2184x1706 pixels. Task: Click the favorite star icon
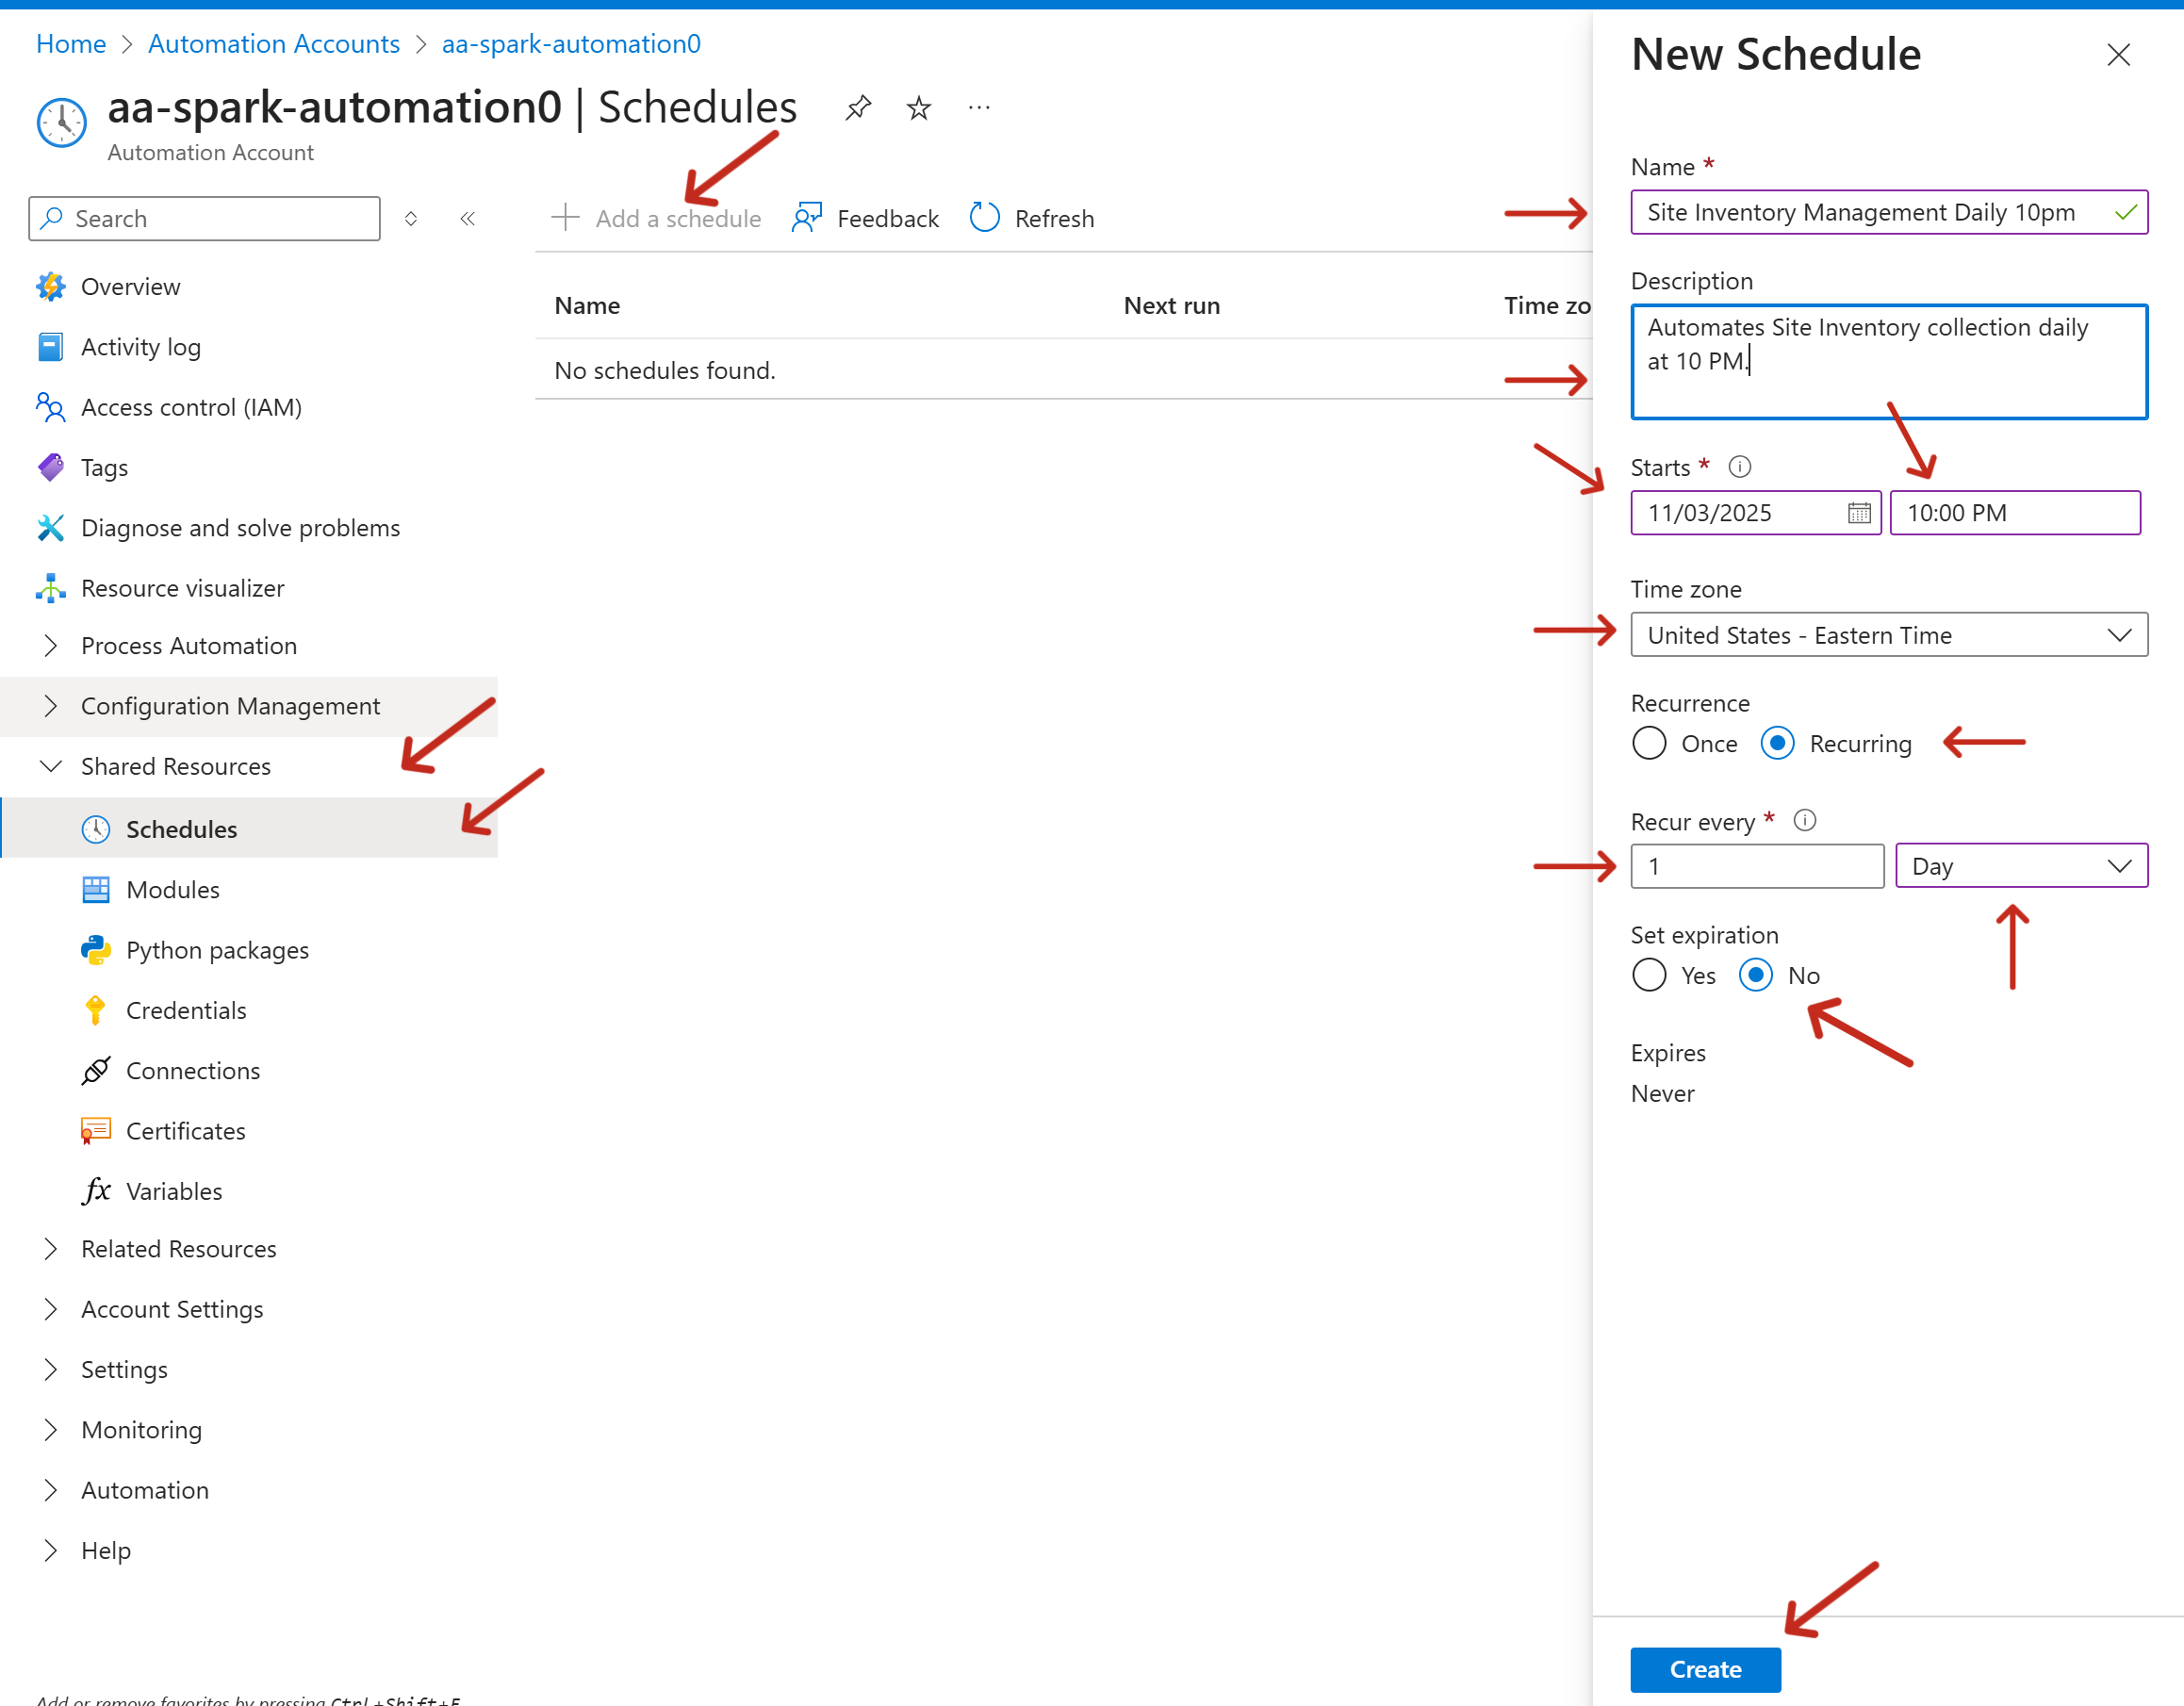[918, 108]
